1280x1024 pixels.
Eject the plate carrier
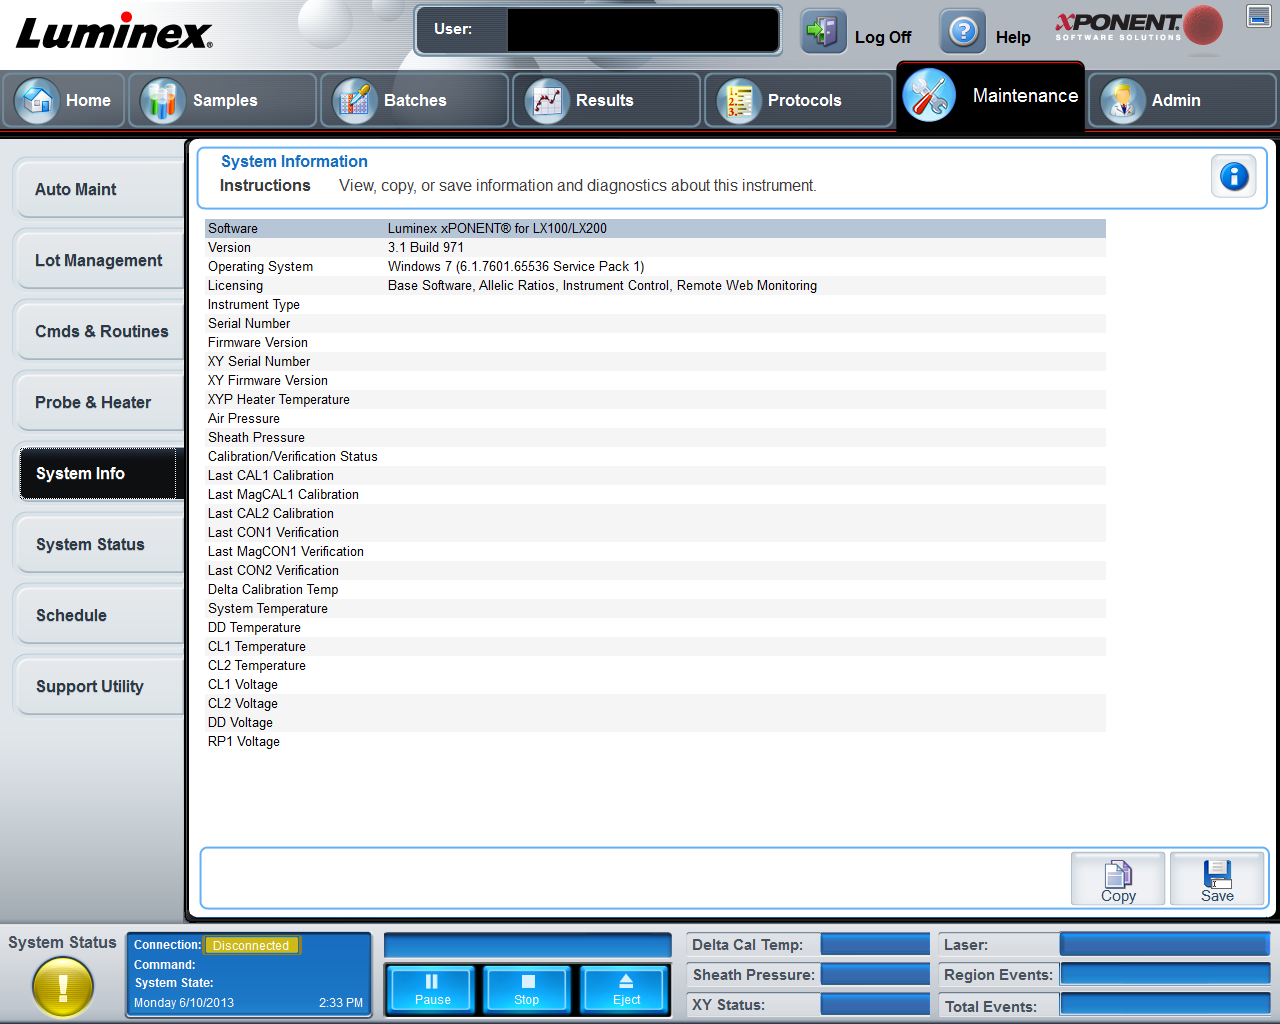pos(623,988)
